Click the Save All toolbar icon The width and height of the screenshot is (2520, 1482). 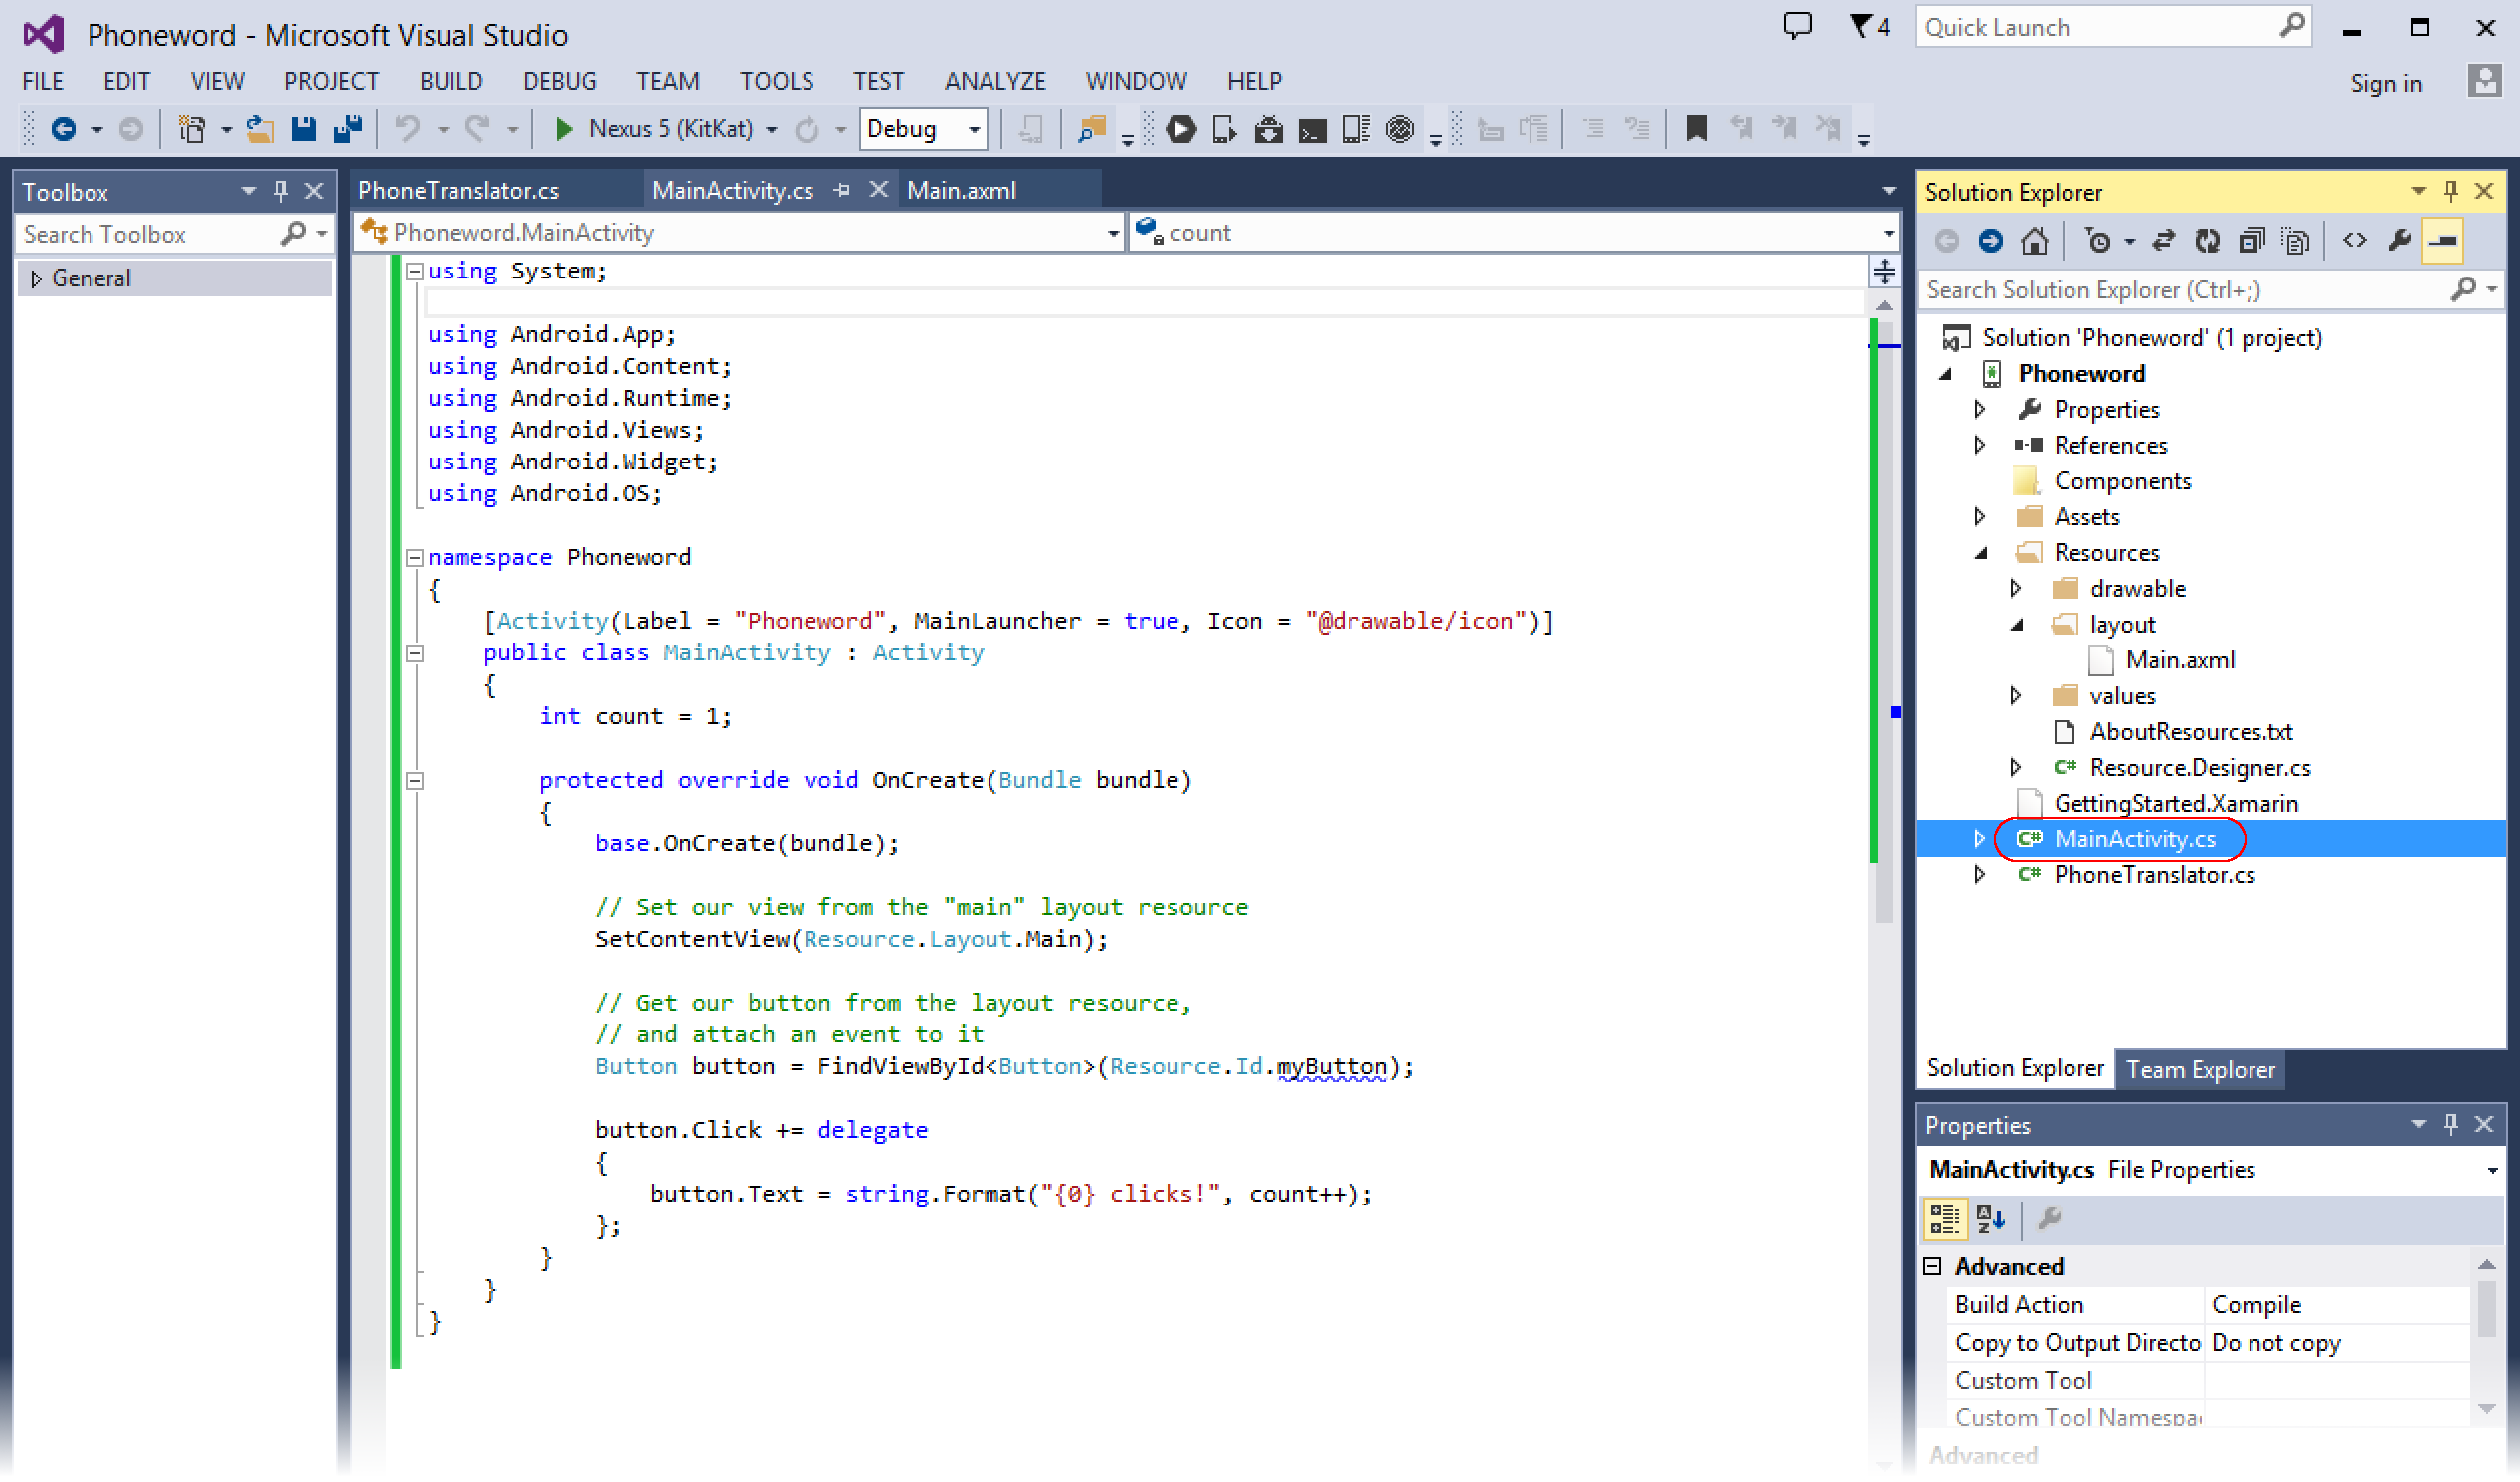[347, 129]
